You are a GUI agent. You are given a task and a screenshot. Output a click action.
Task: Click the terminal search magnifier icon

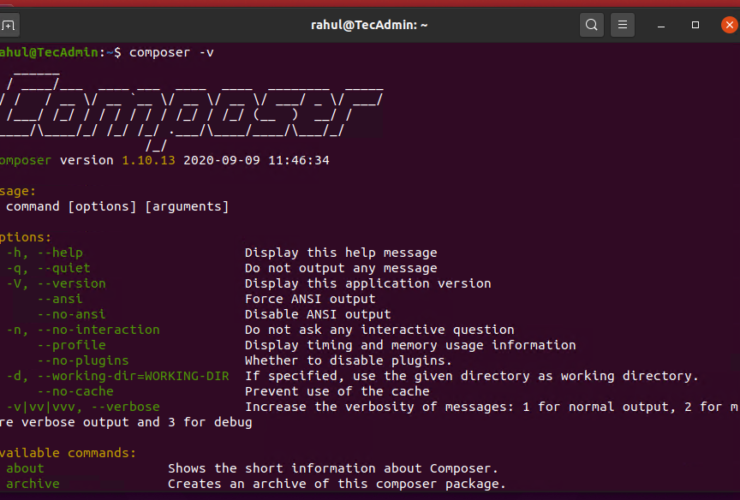point(592,25)
